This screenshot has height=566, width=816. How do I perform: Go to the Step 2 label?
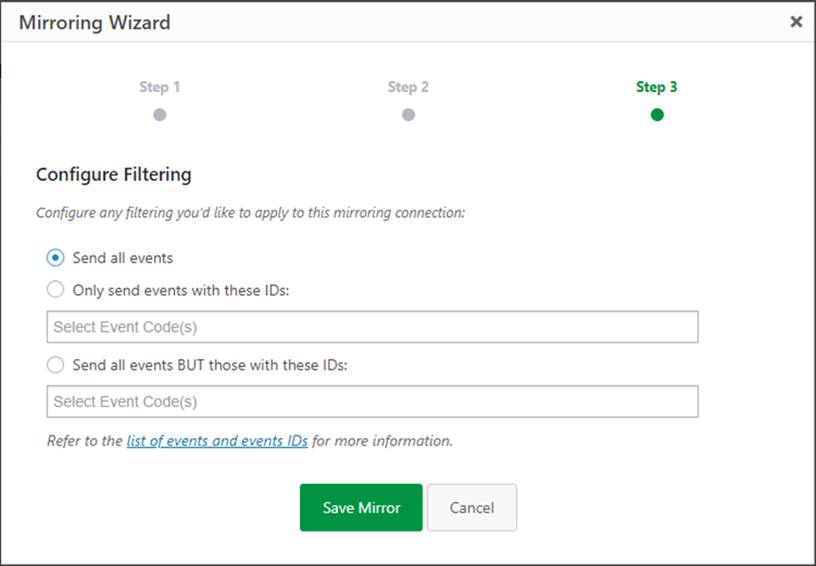tap(408, 87)
